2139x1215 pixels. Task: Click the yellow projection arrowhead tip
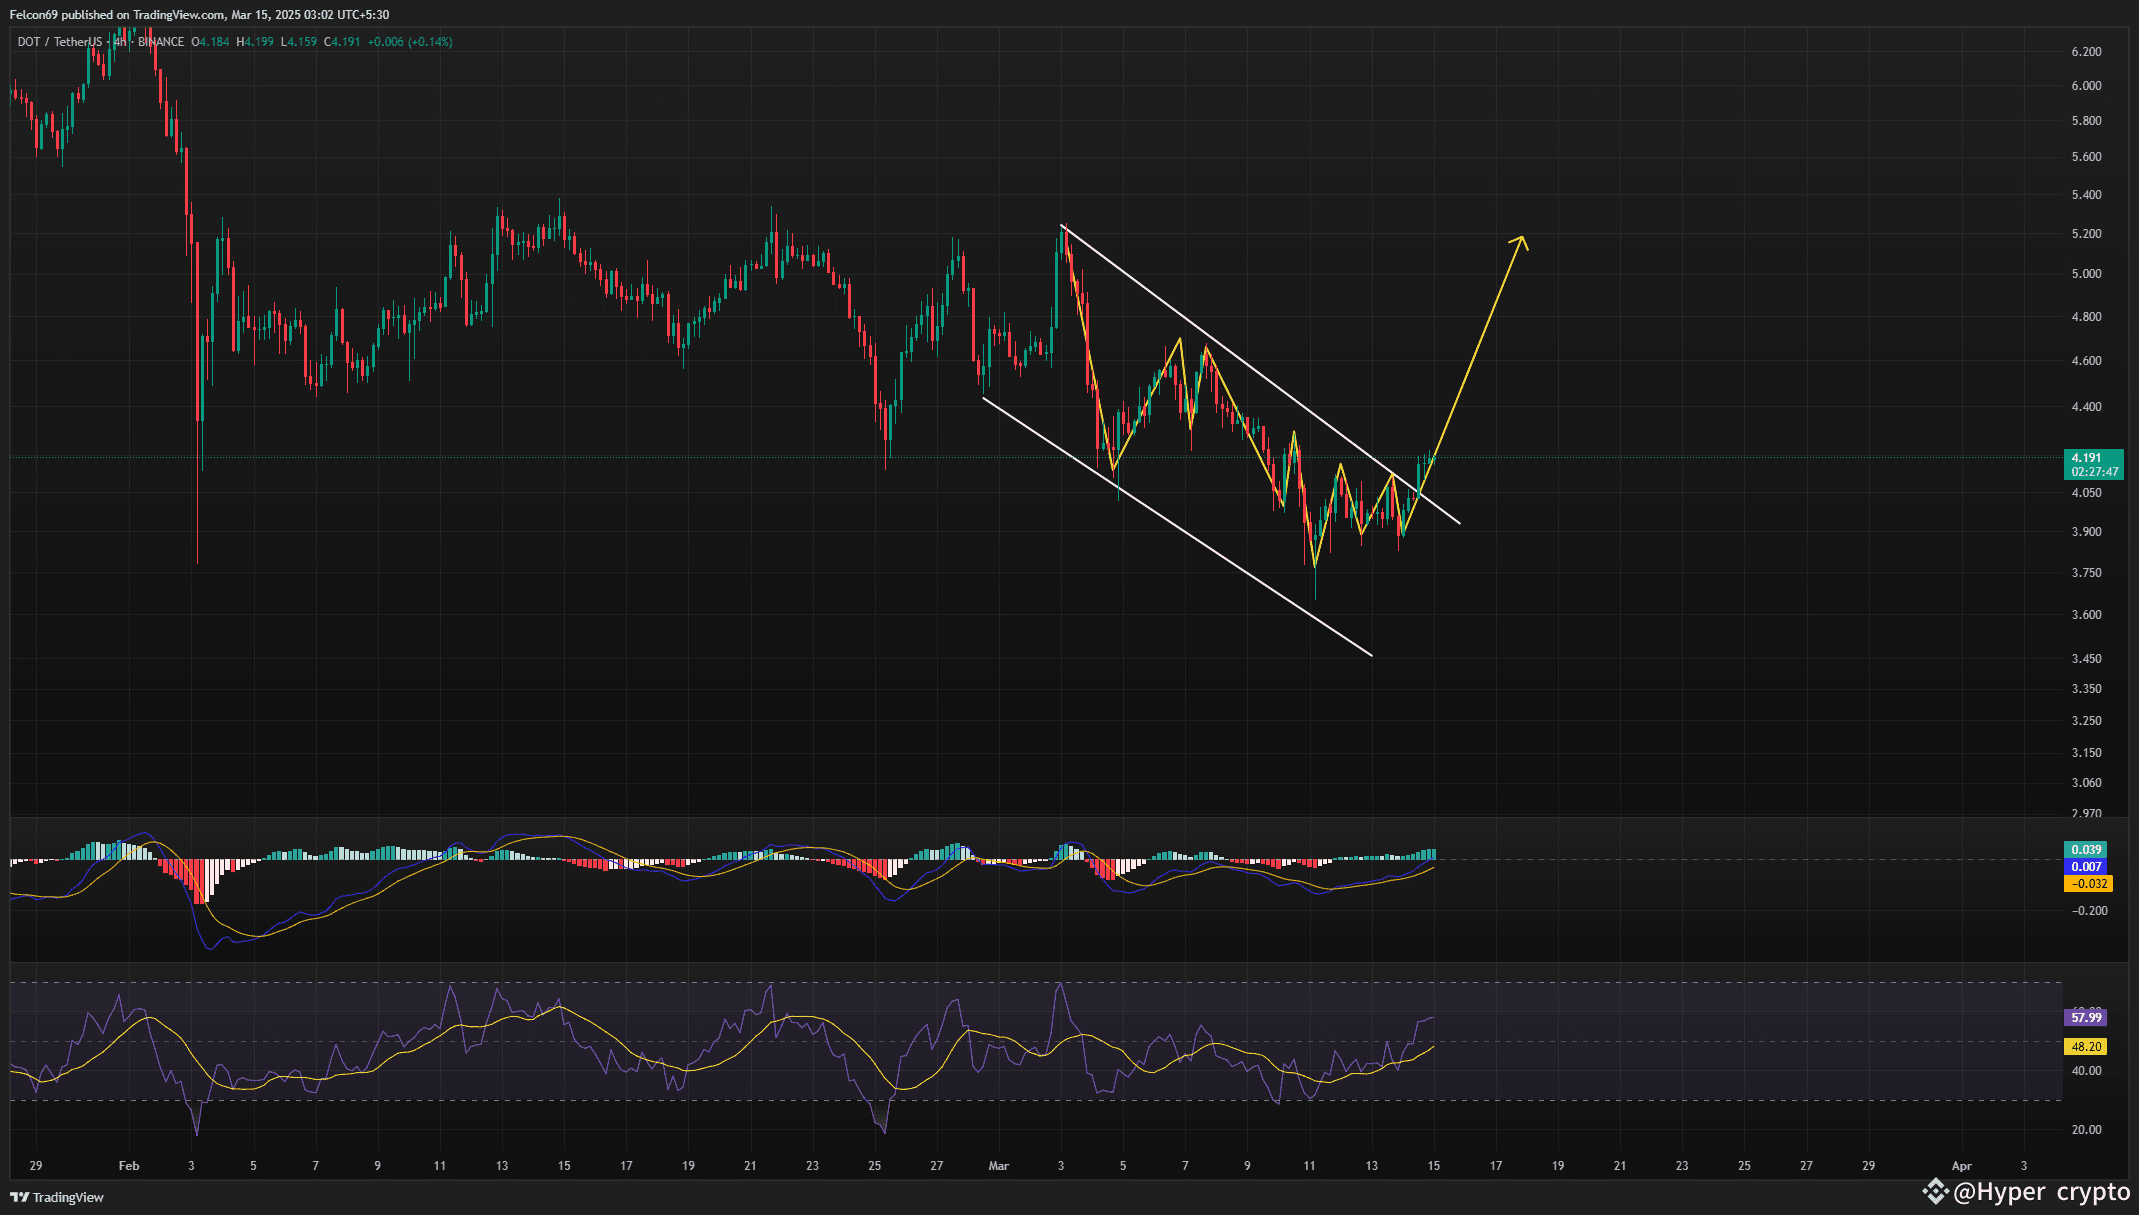tap(1521, 237)
